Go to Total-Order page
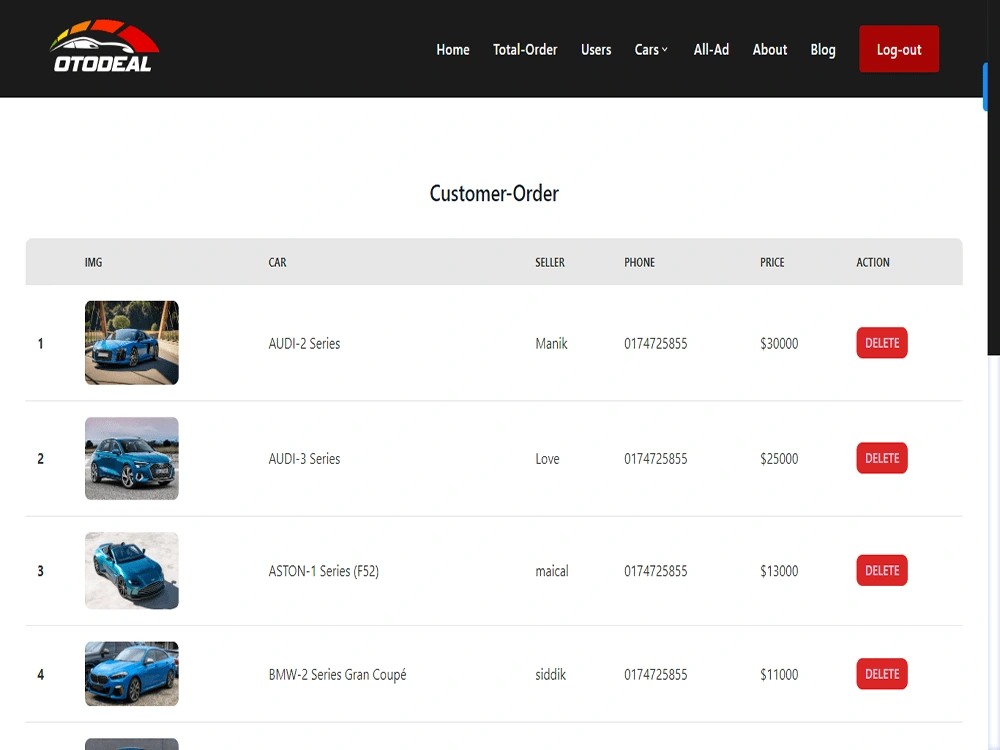The width and height of the screenshot is (1000, 750). pyautogui.click(x=525, y=50)
